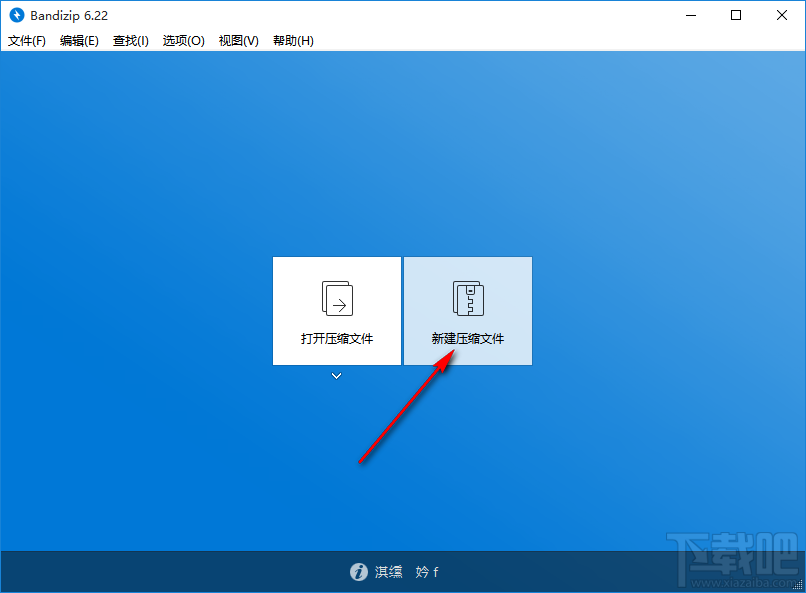
Task: Open the 编辑(E) menu
Action: coord(79,41)
